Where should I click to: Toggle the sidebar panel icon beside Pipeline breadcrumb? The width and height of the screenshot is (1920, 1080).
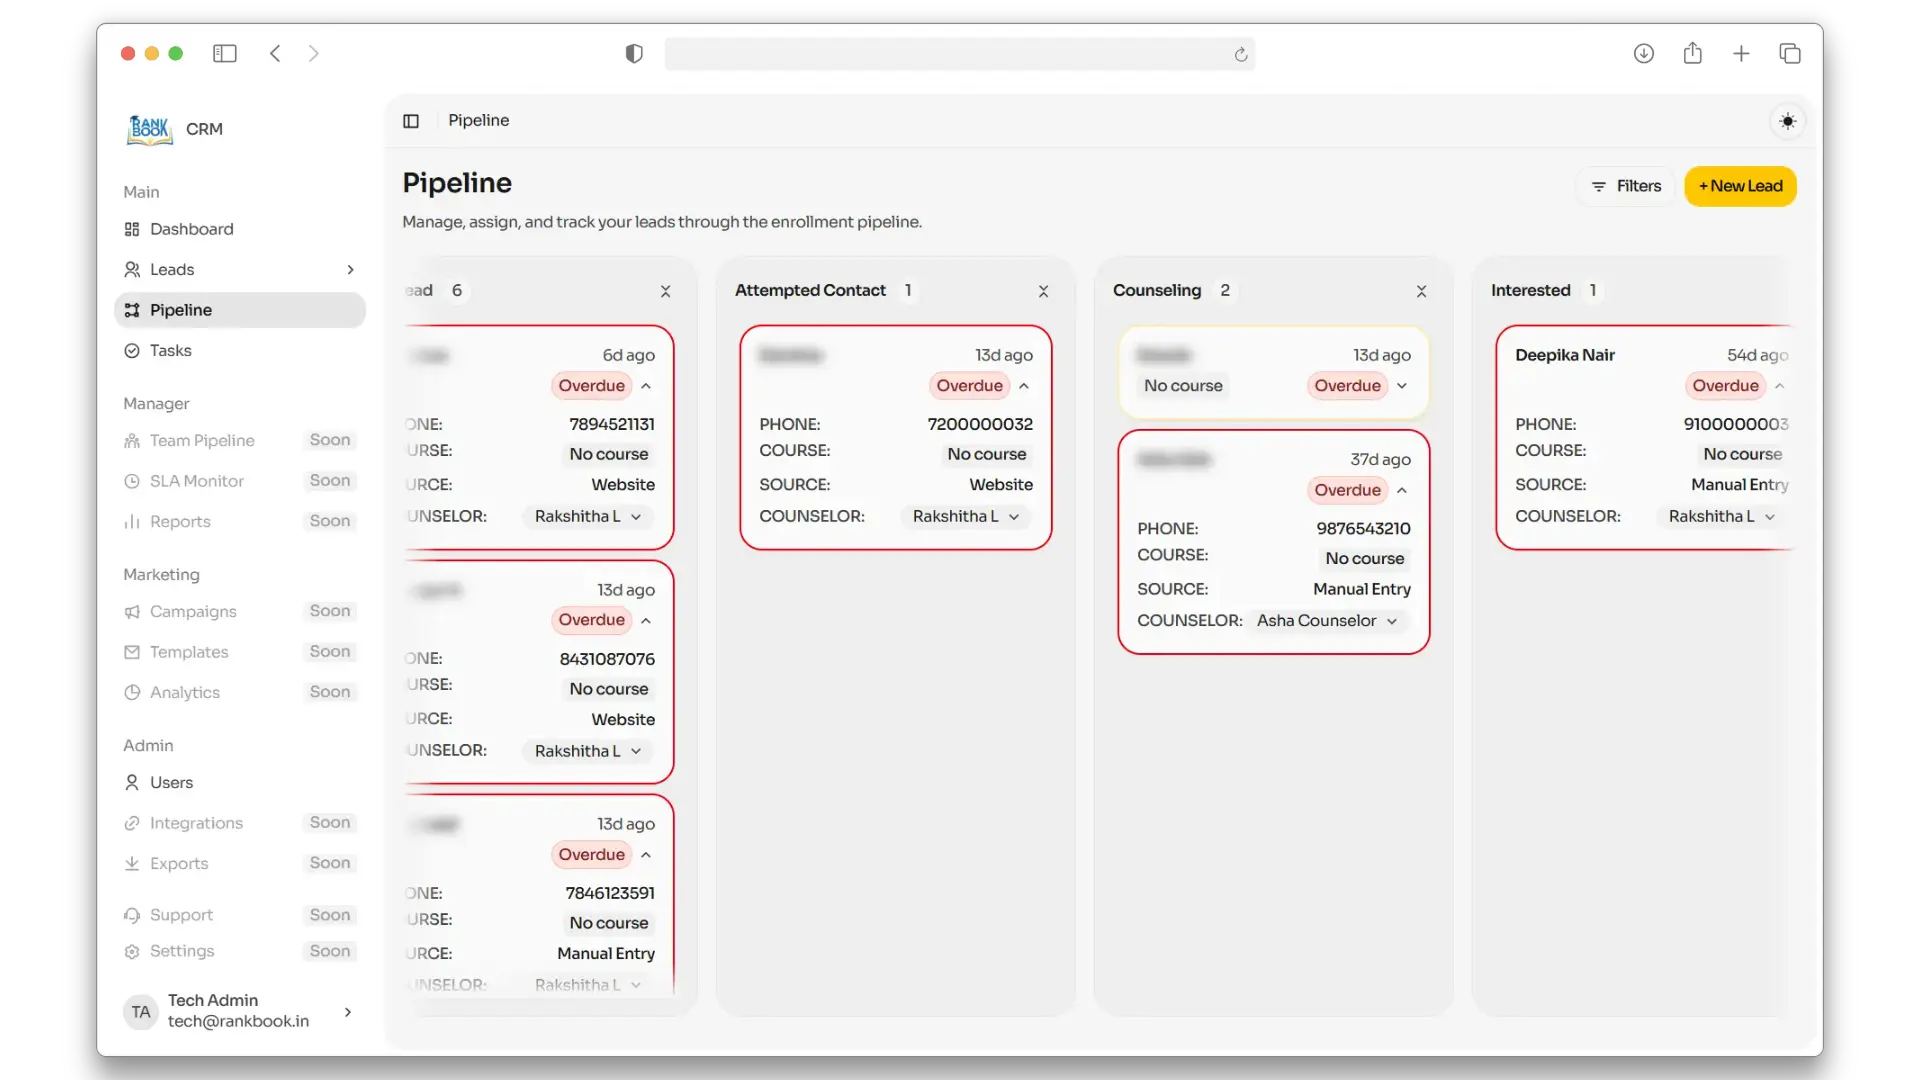point(411,121)
